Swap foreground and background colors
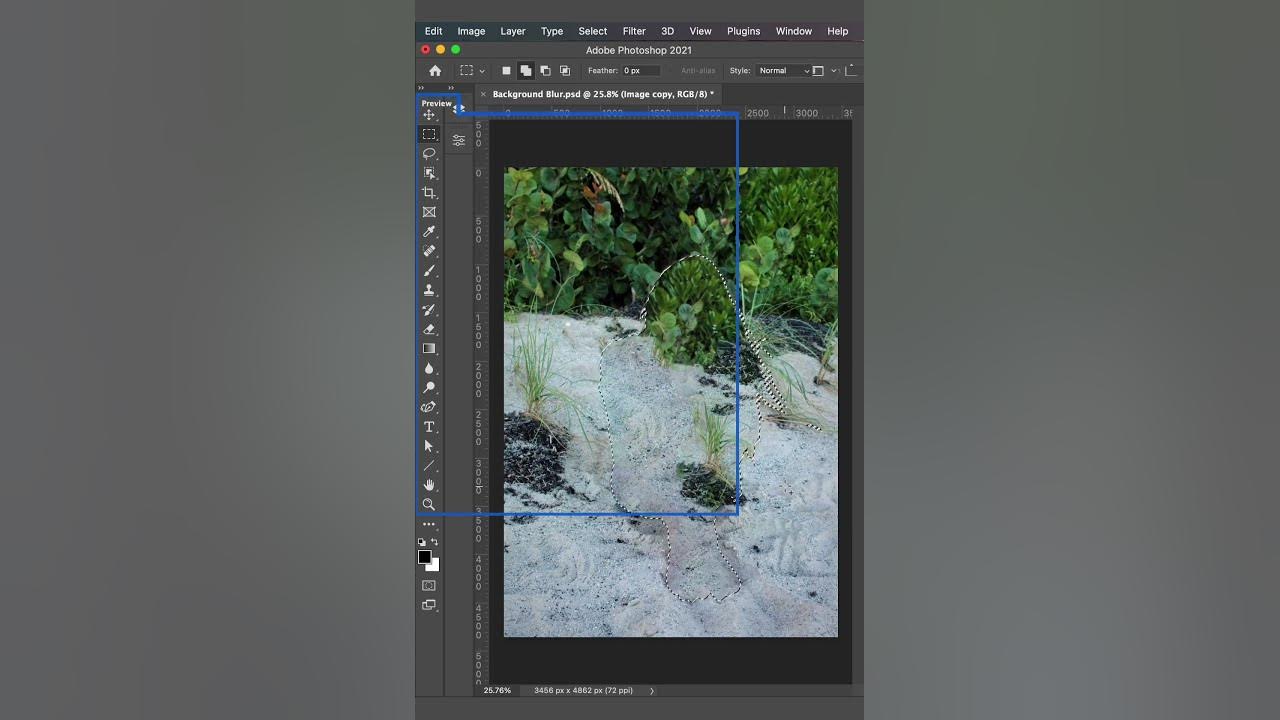Viewport: 1280px width, 720px height. pos(434,542)
